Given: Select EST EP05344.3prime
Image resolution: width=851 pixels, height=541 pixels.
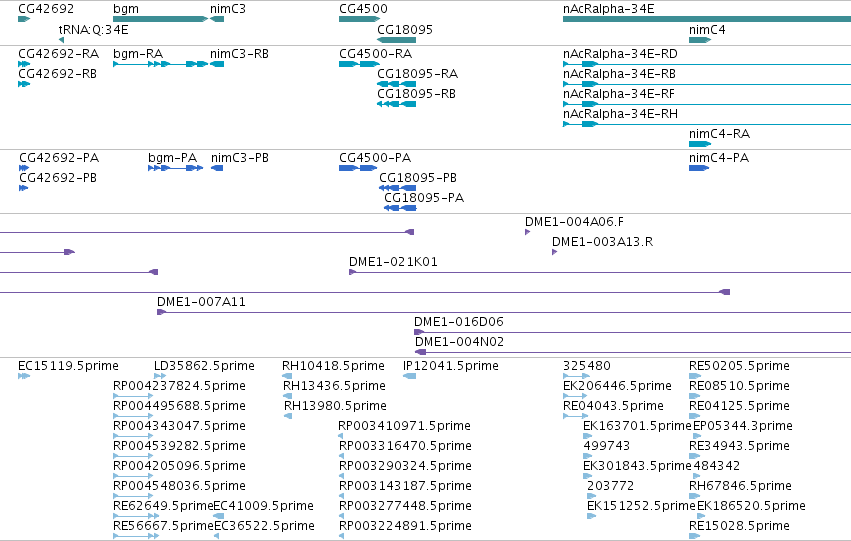Looking at the screenshot, I should [743, 427].
